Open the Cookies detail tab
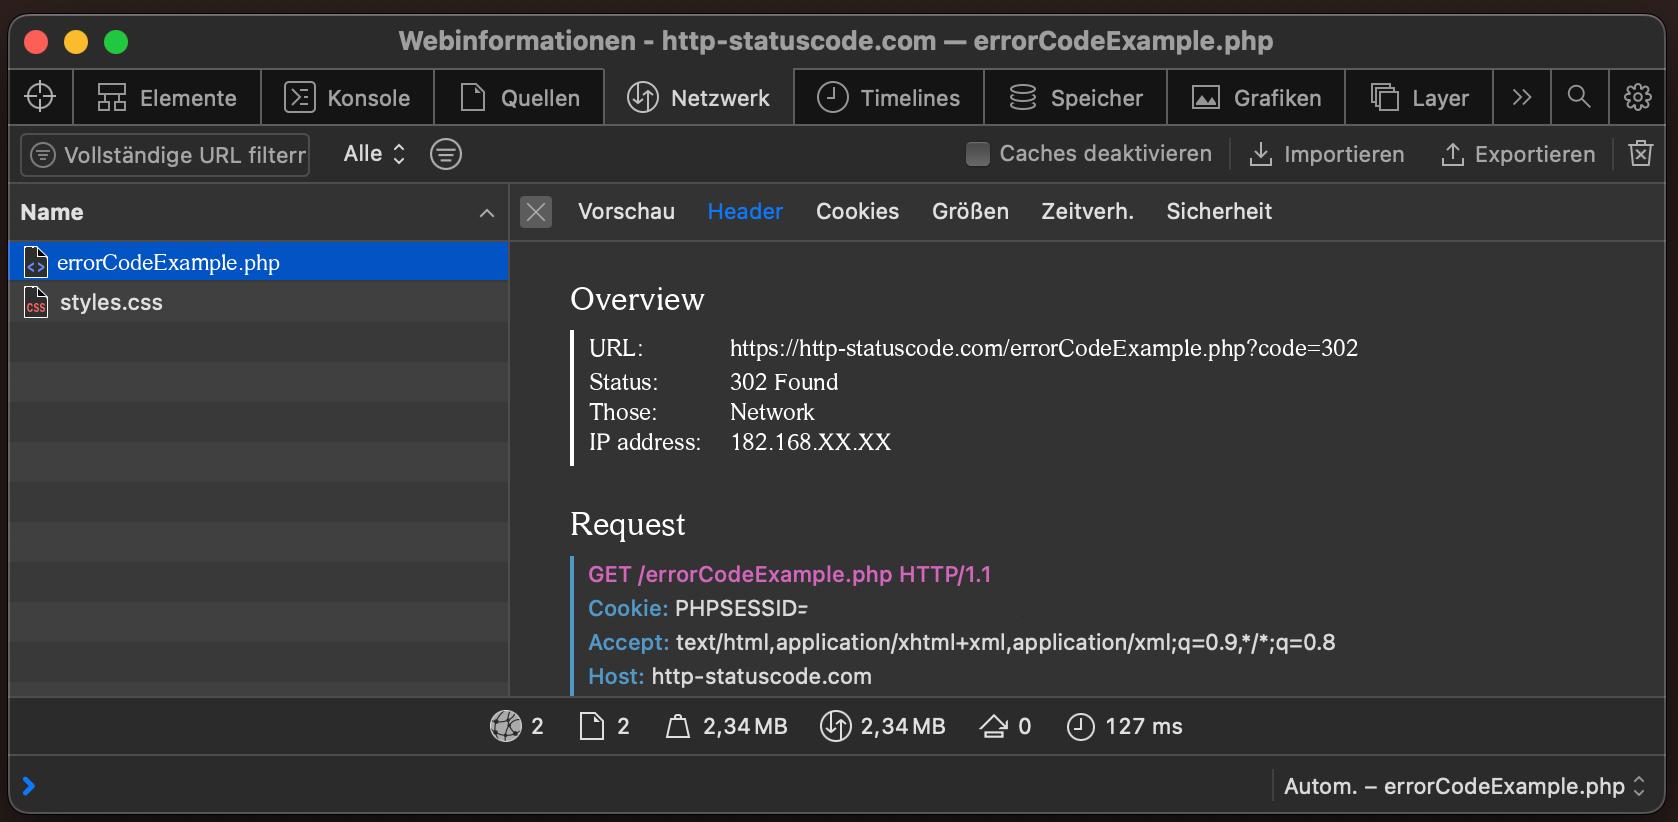 coord(857,212)
